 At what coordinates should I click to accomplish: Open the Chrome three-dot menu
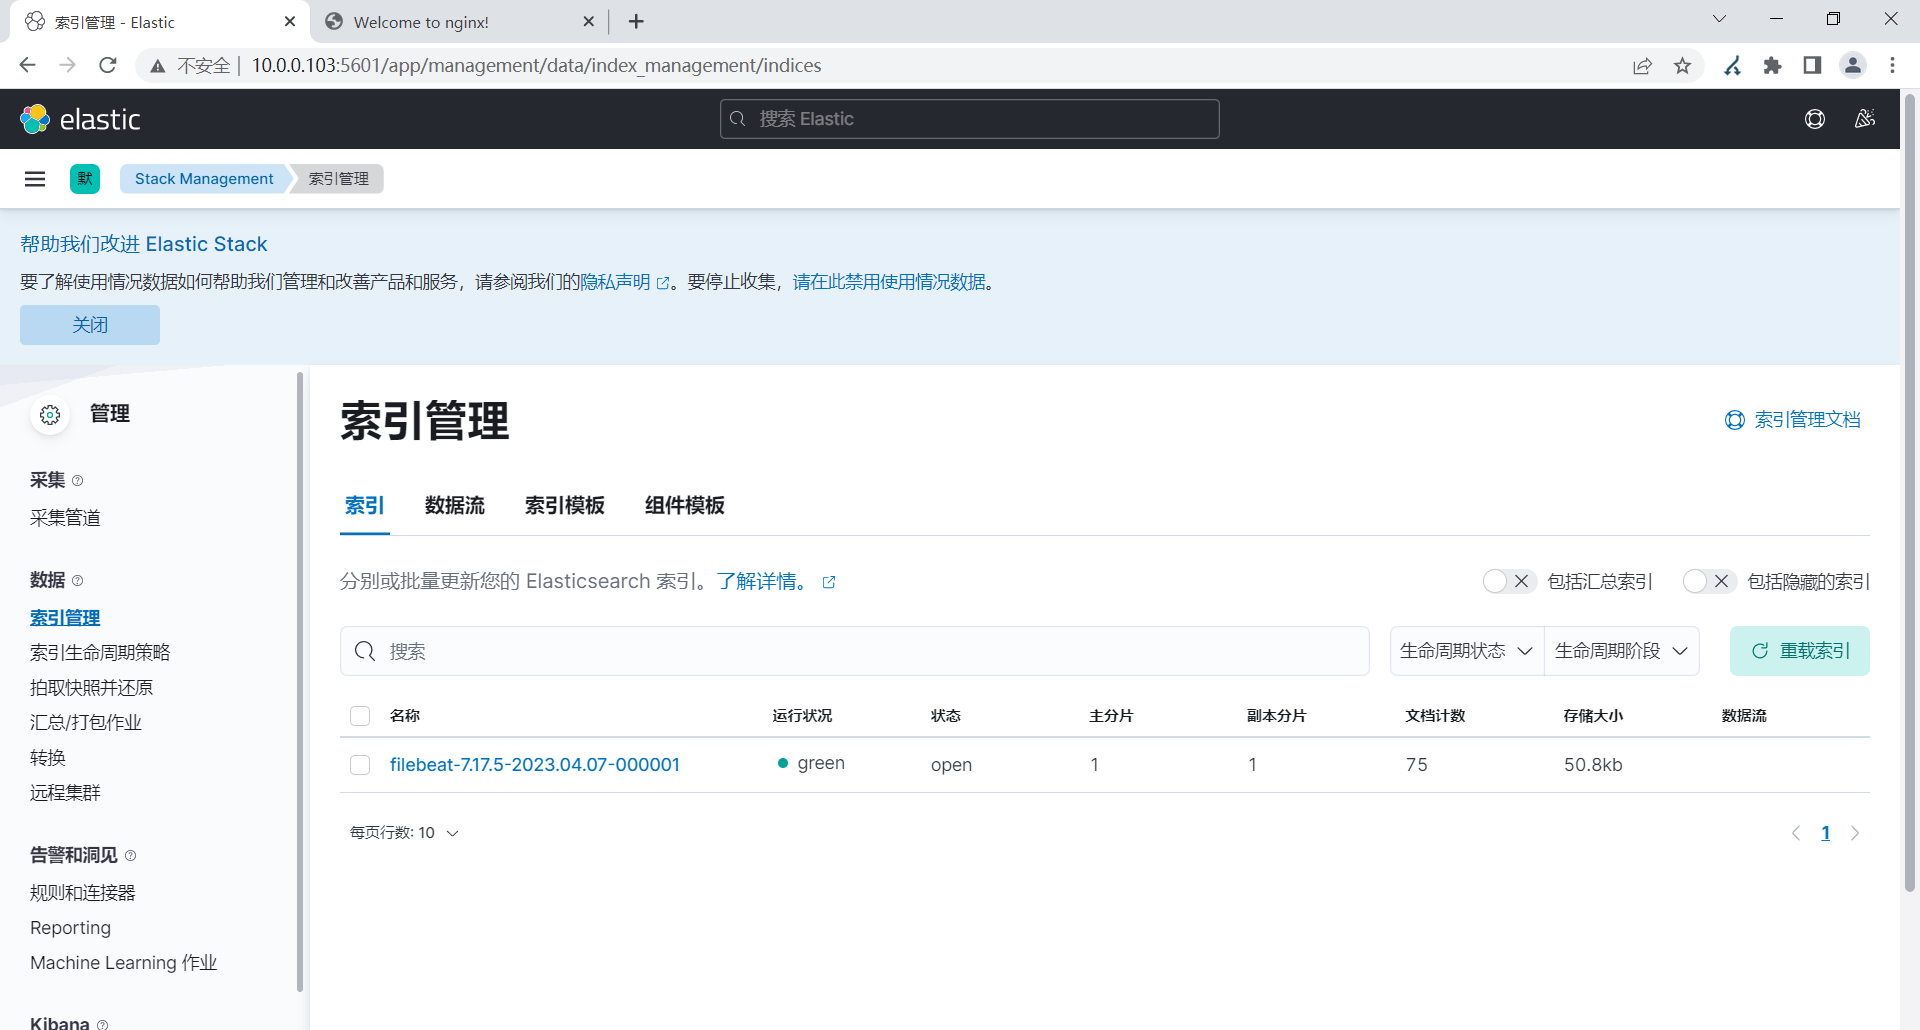coord(1892,65)
